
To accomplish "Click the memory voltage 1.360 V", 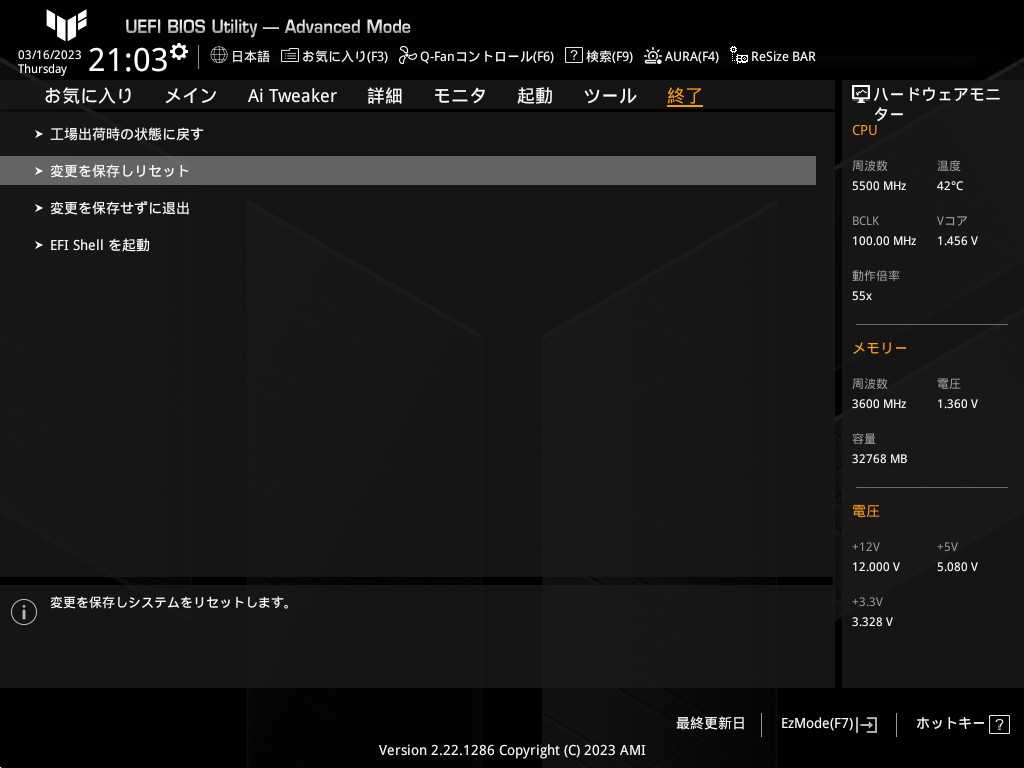I will tap(957, 404).
